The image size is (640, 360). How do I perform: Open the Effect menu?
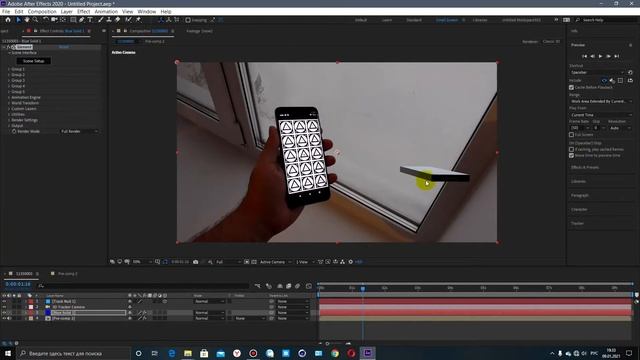(84, 11)
